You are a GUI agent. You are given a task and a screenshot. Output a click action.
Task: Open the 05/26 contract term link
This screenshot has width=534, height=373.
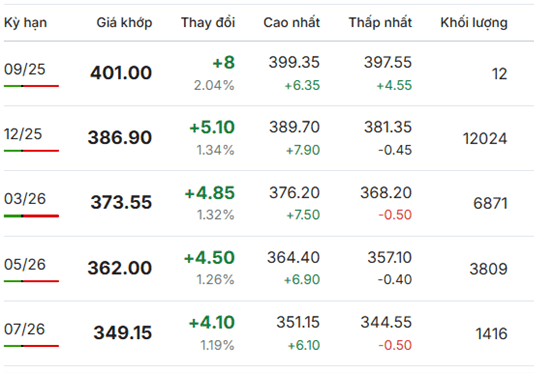(25, 265)
